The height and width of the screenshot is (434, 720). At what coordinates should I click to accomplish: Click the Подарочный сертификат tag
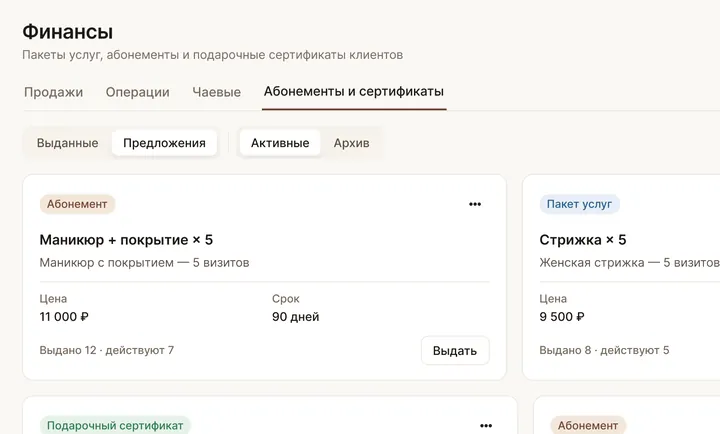[115, 425]
